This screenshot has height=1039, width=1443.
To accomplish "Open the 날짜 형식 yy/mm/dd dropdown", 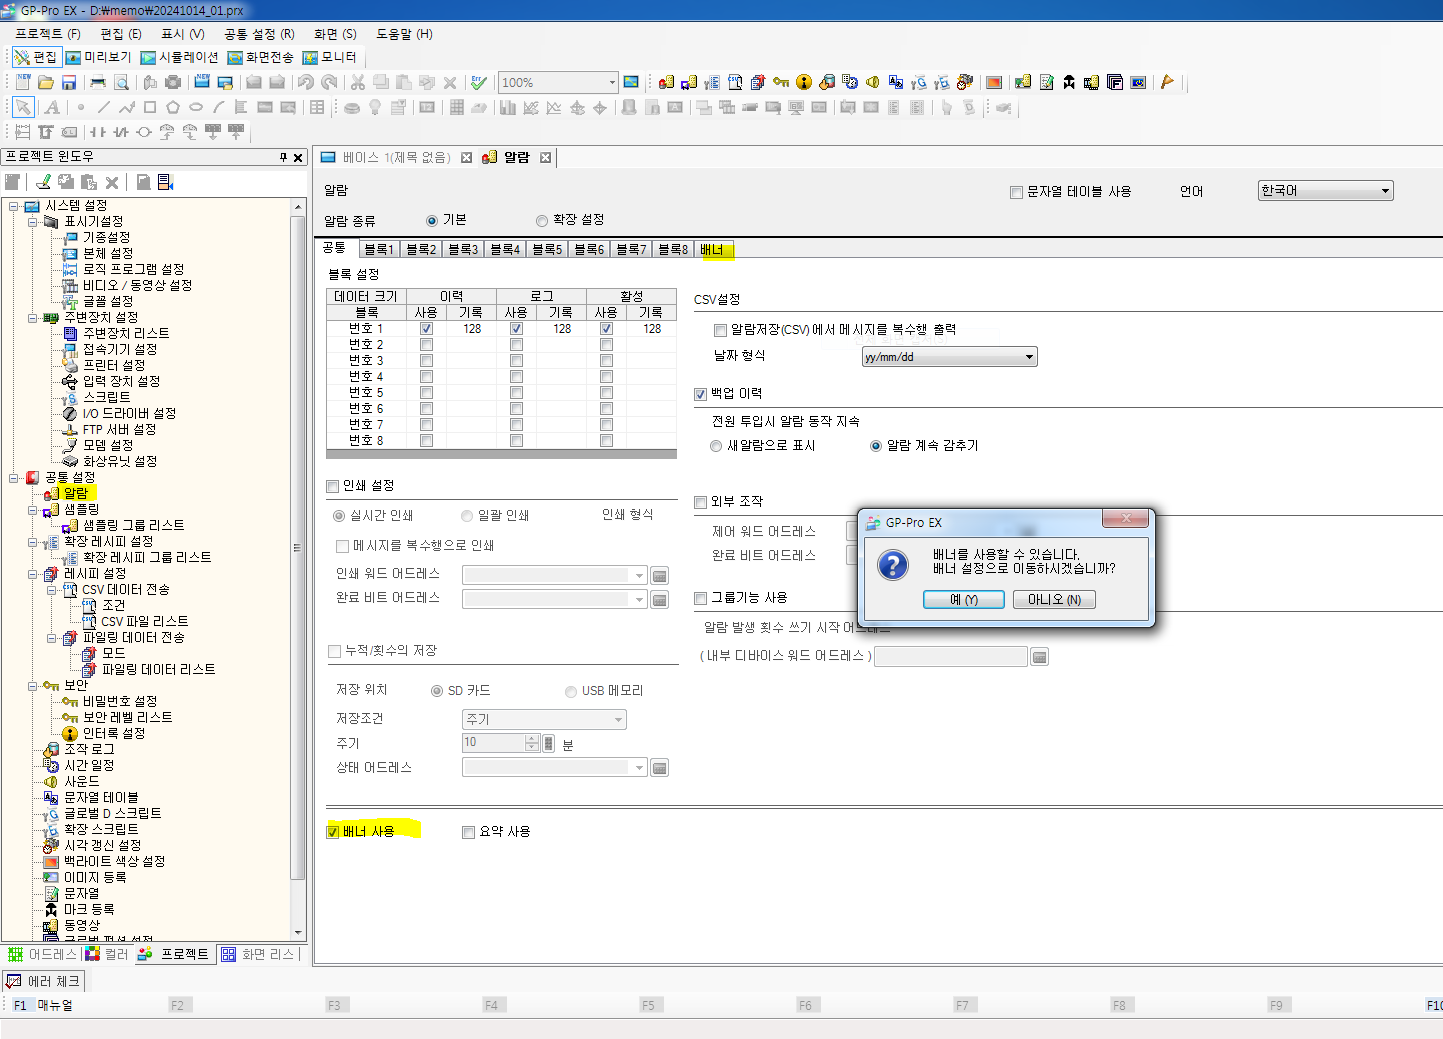I will [1029, 357].
